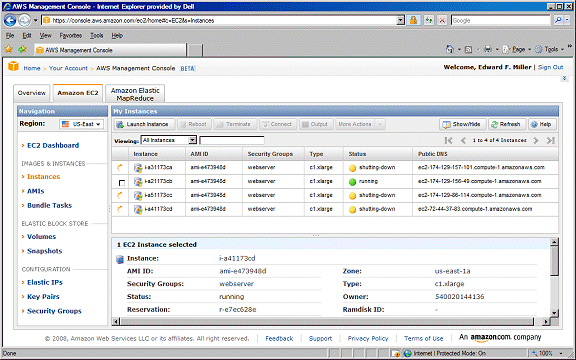Viewport: 576px width, 360px height.
Task: Toggle selection marker for instance i-a41173cd
Action: 120,209
